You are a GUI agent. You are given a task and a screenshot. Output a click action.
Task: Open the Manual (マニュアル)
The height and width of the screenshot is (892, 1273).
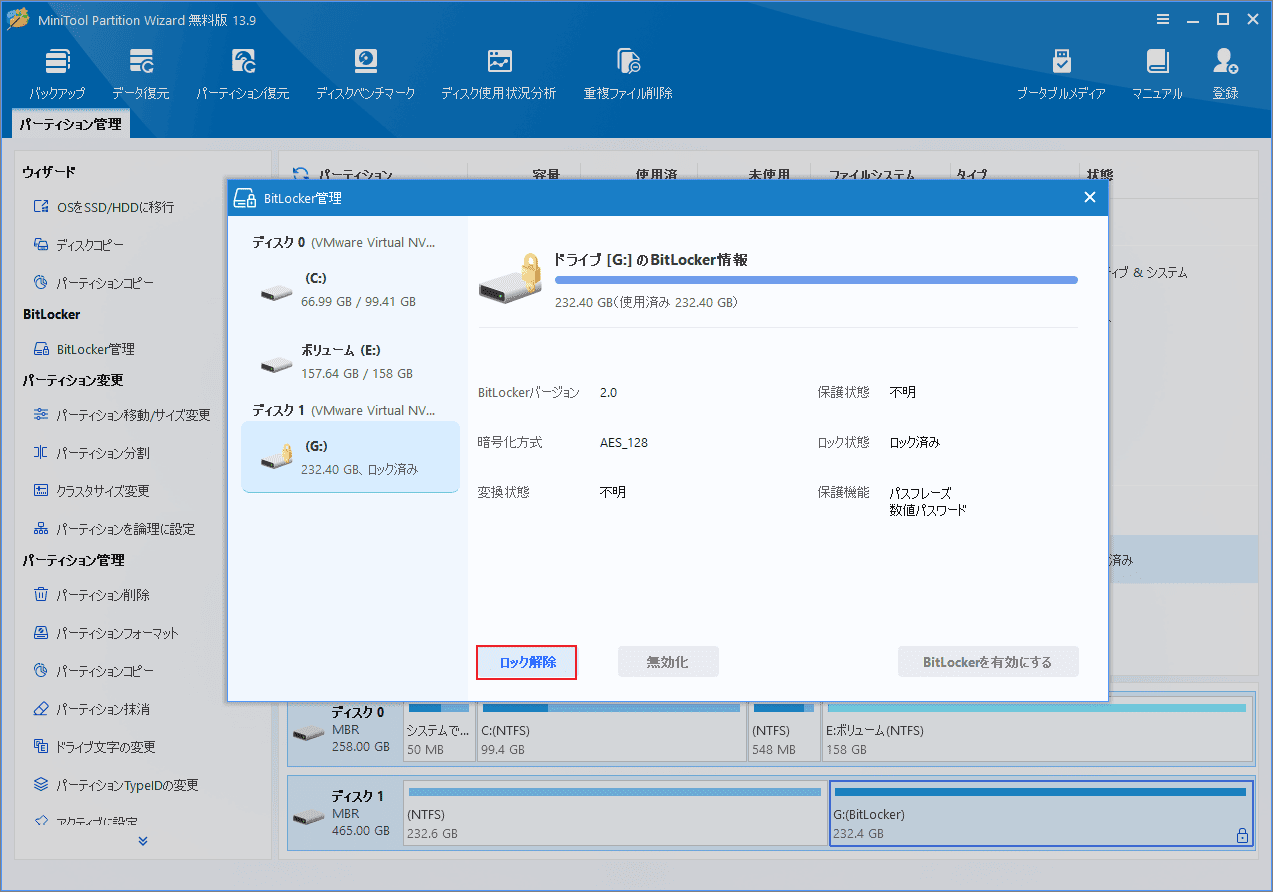(x=1157, y=73)
